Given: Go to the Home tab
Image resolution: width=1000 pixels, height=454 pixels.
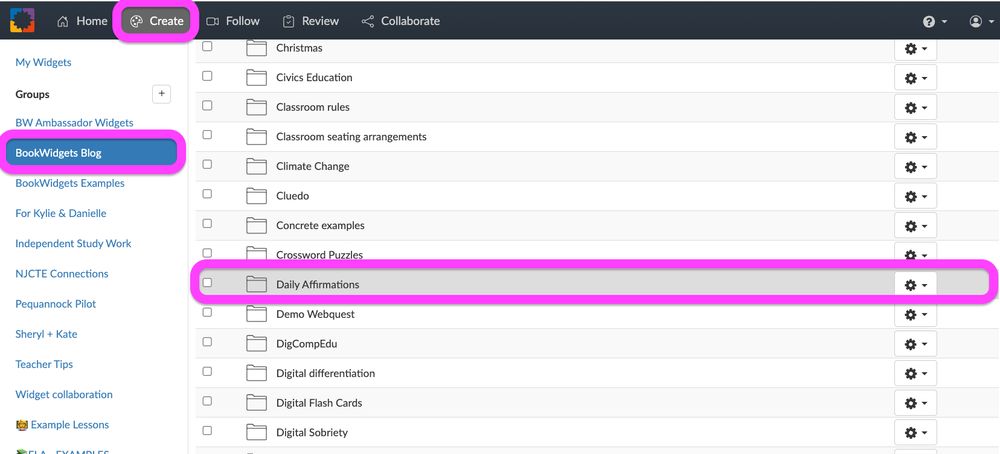Looking at the screenshot, I should click(x=82, y=21).
